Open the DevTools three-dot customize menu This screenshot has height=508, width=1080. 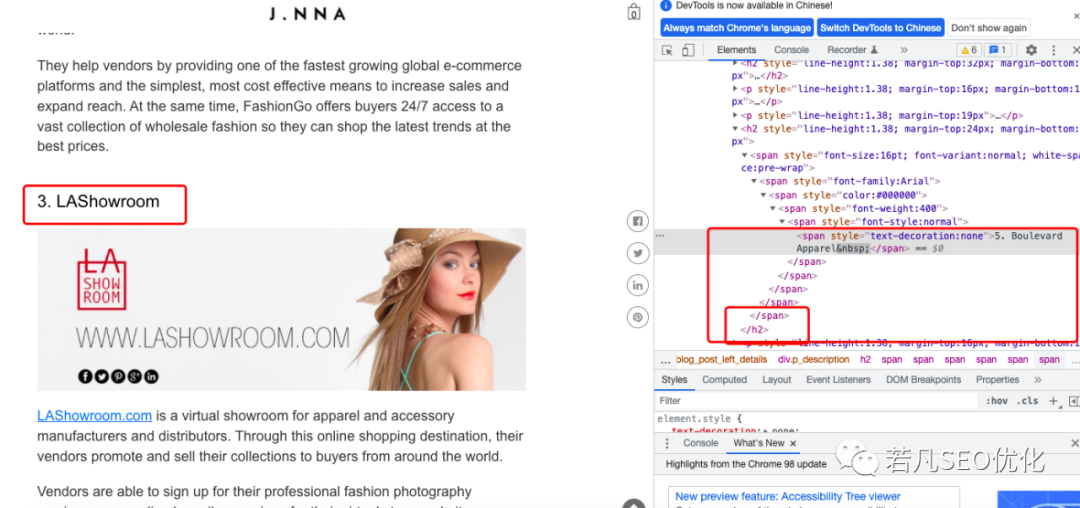[x=1053, y=50]
